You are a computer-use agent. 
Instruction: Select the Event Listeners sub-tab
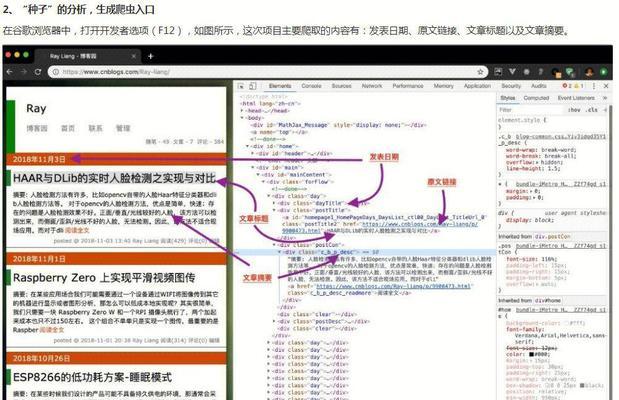pos(576,98)
